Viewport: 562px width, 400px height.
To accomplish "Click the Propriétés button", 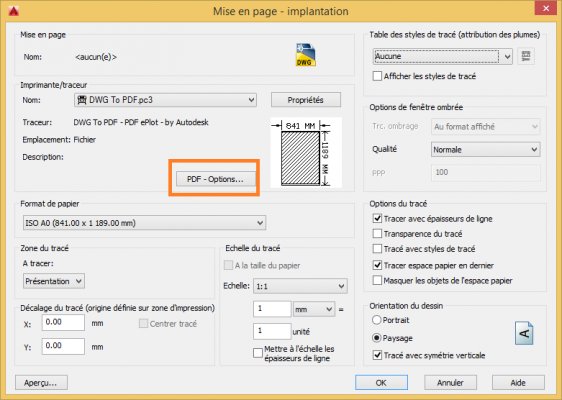I will click(306, 100).
